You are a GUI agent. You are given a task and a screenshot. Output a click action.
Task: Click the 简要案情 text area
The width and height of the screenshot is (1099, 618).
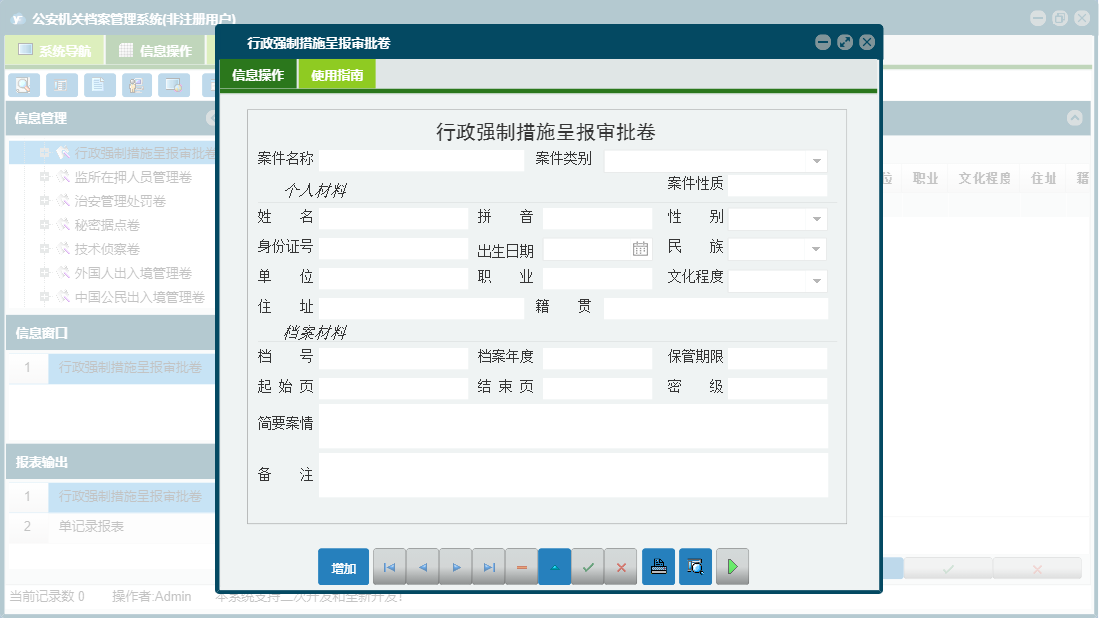tap(573, 426)
